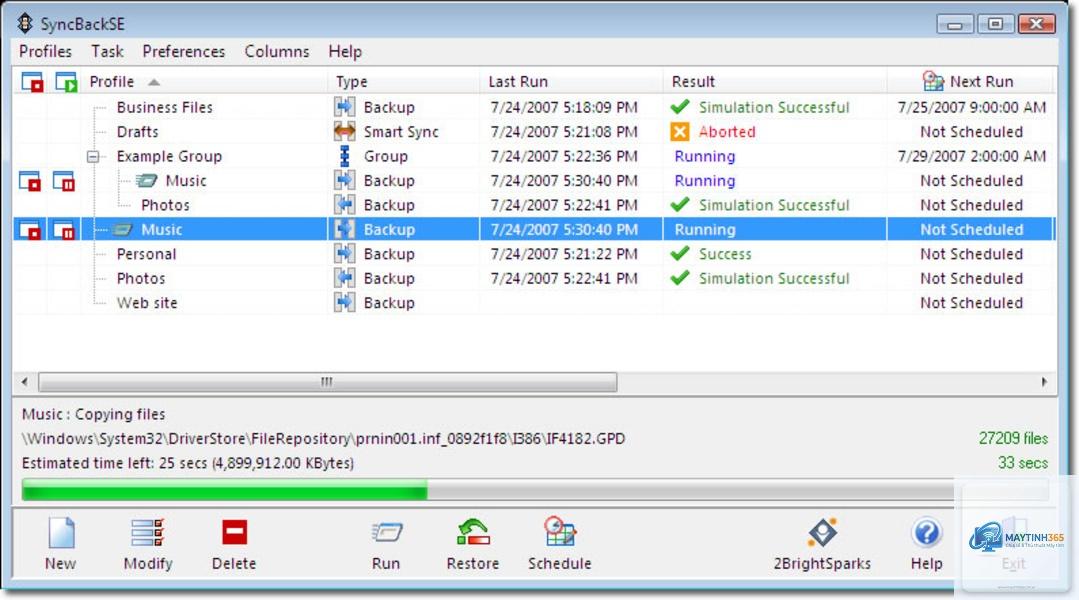Collapse the Example Group tree node
This screenshot has height=600, width=1079.
pyautogui.click(x=93, y=157)
